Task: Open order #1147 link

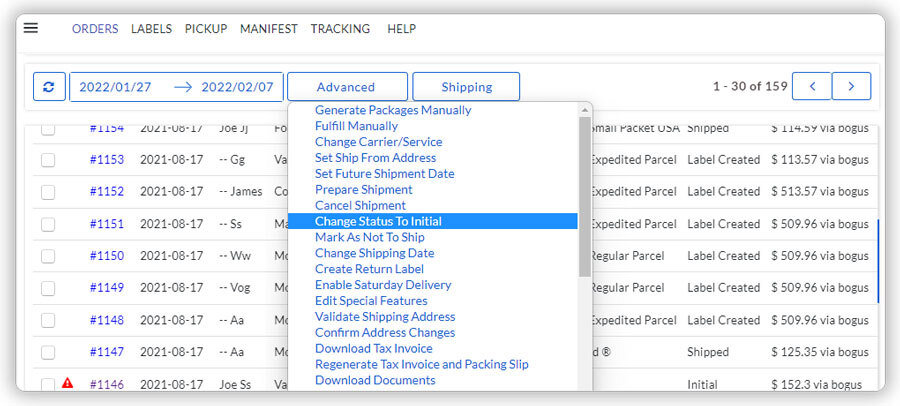Action: click(106, 352)
